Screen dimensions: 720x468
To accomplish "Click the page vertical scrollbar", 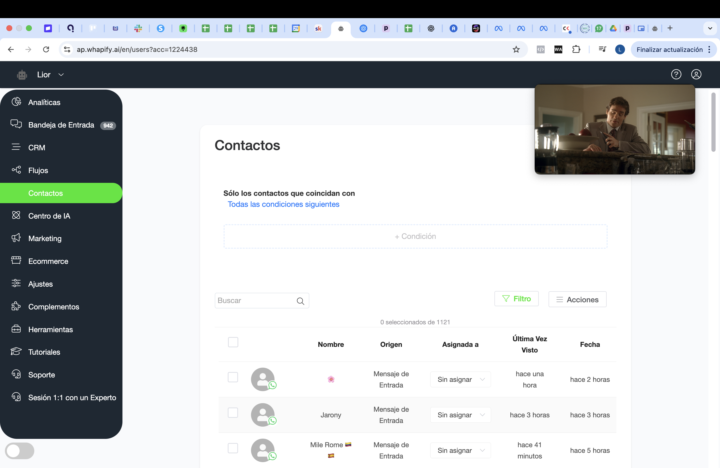I will click(x=713, y=120).
